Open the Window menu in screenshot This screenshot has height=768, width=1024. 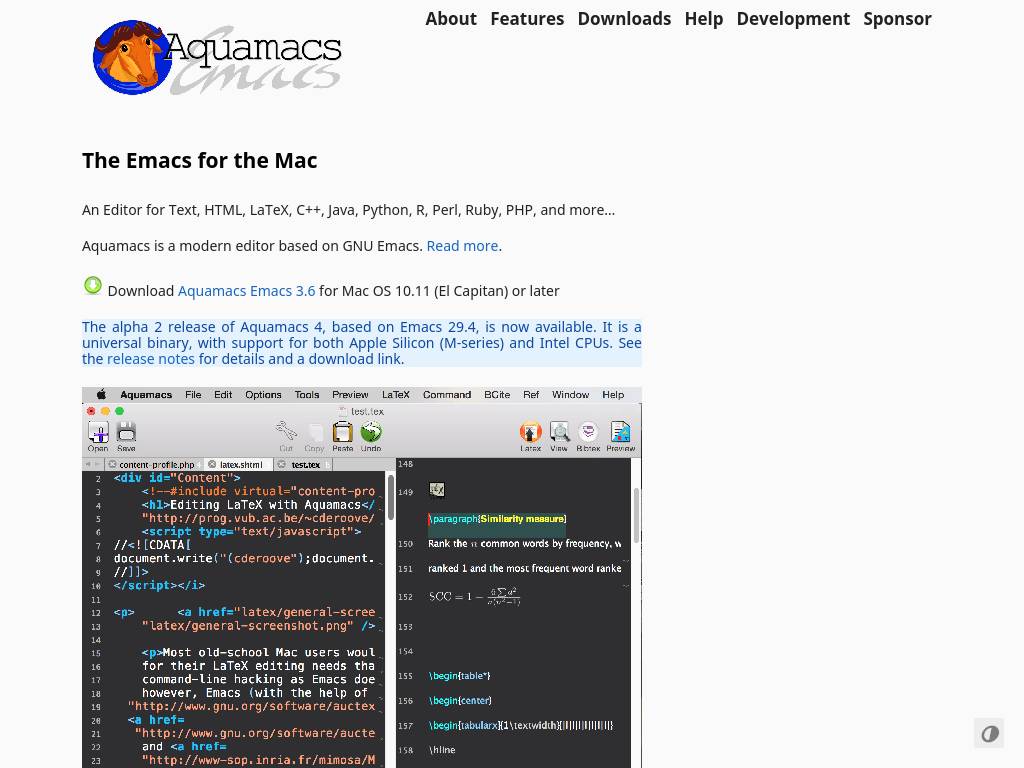[x=570, y=394]
